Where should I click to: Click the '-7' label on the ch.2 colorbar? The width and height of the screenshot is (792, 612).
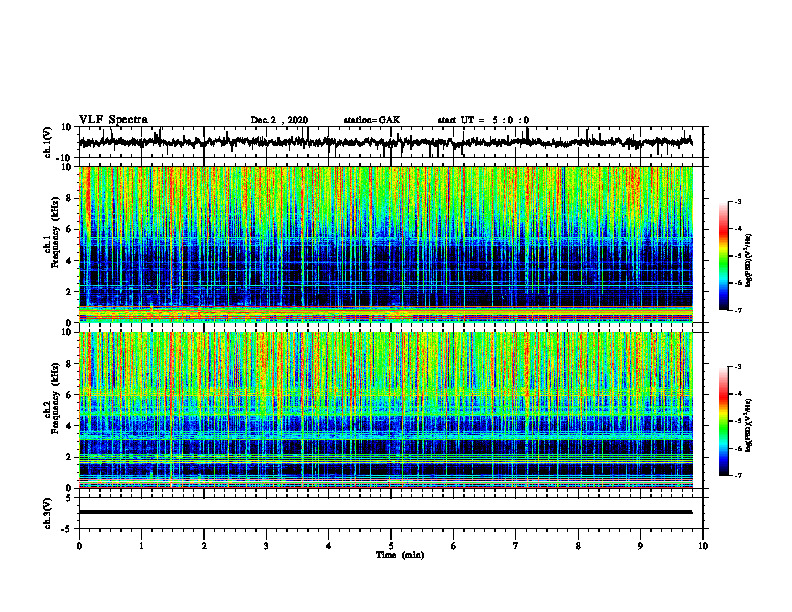[737, 475]
